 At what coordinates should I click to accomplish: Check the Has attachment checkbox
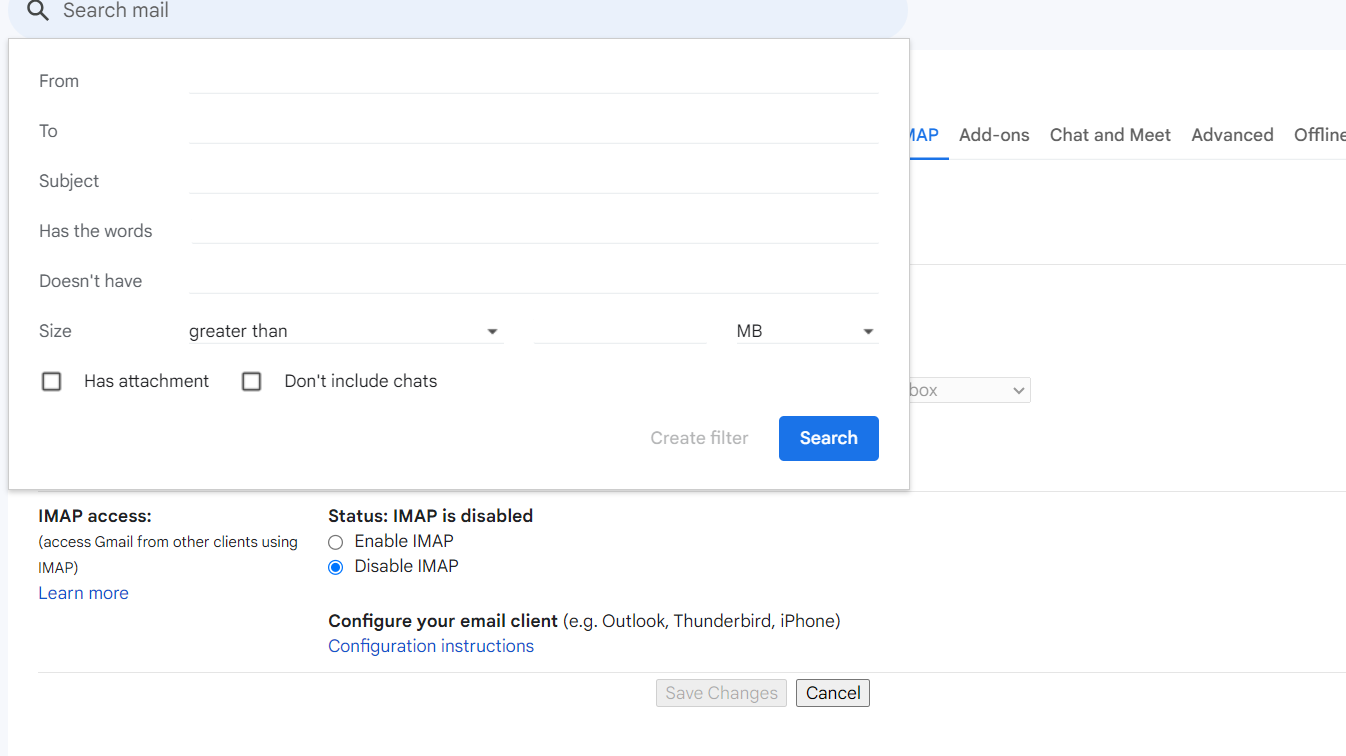pyautogui.click(x=52, y=381)
